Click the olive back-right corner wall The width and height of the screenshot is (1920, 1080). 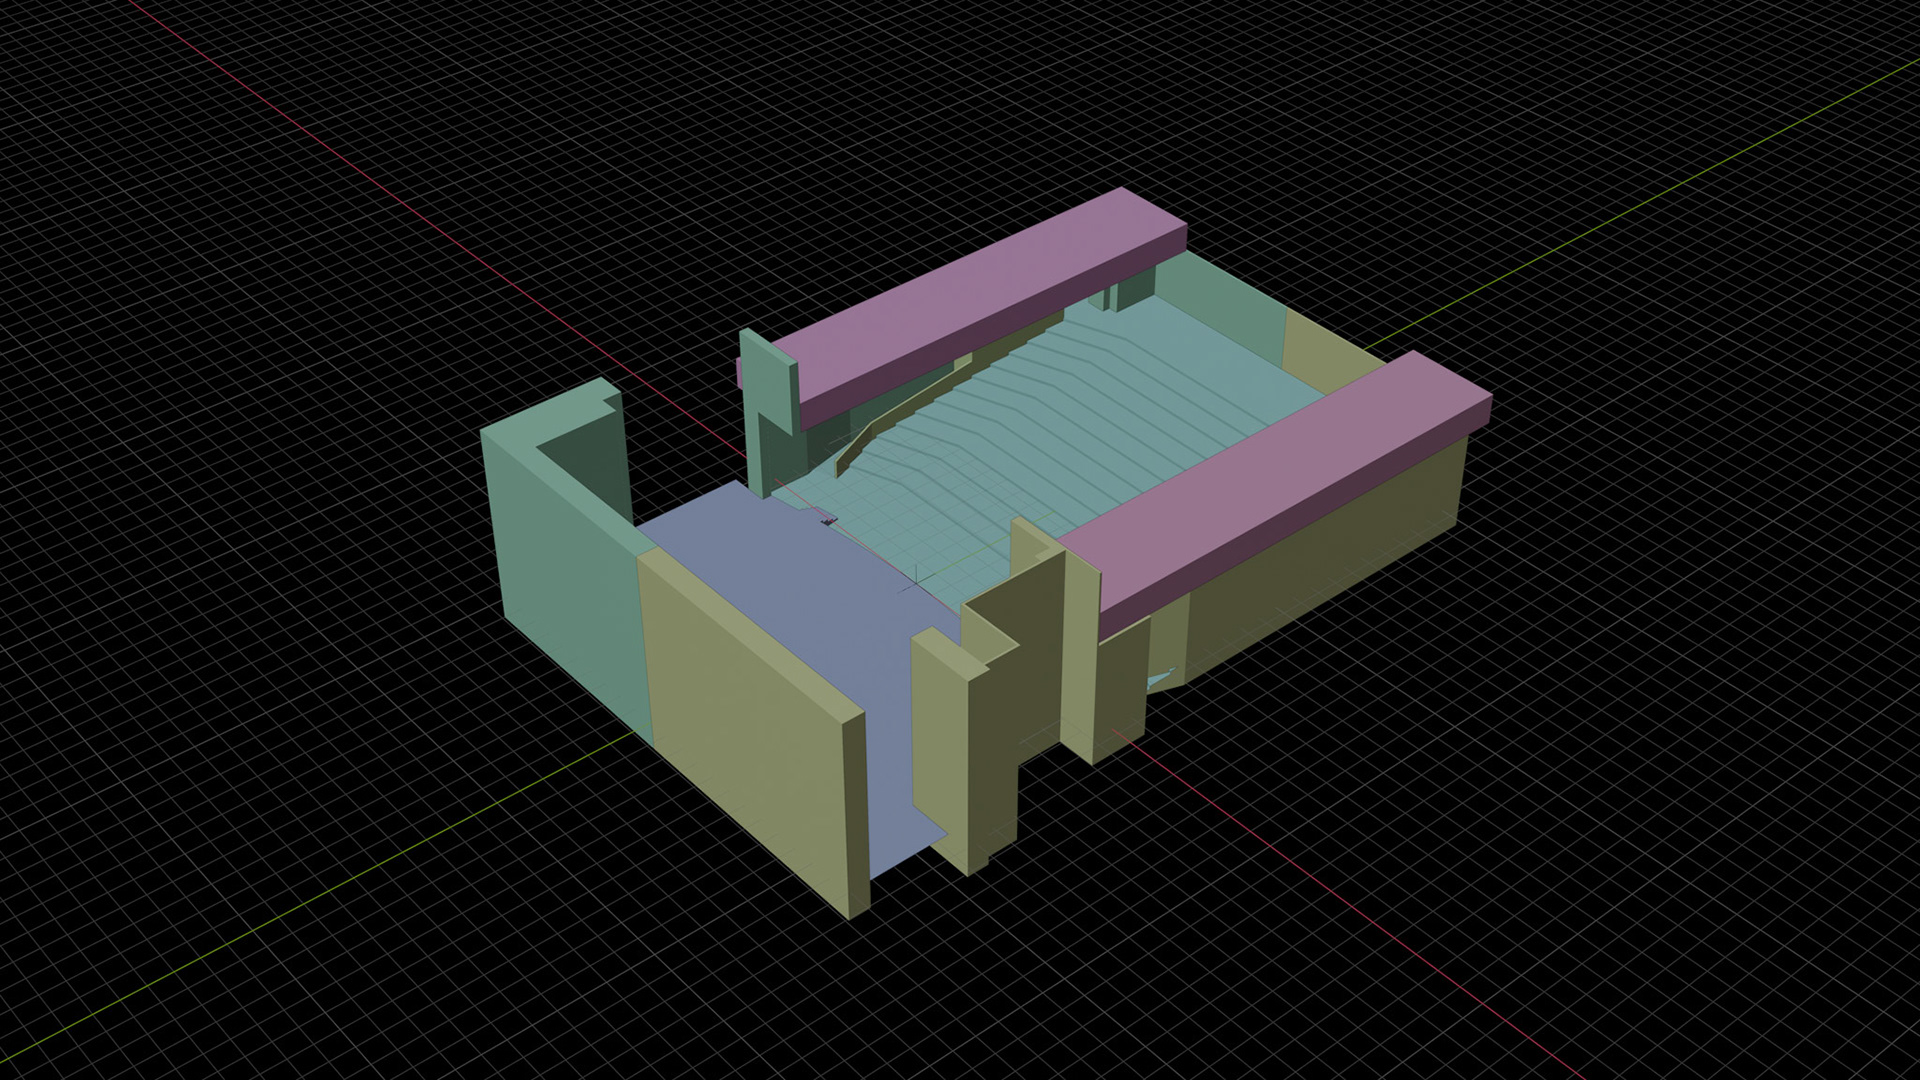coord(1320,350)
